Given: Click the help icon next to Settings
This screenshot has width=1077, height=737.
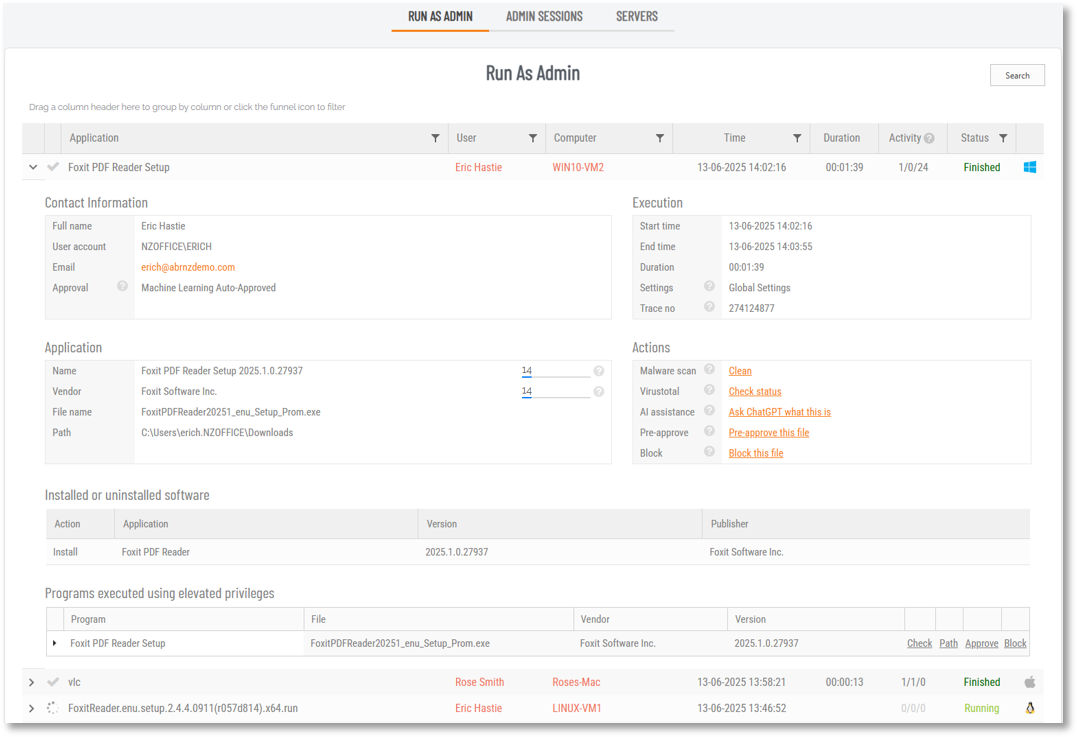Looking at the screenshot, I should [x=710, y=286].
